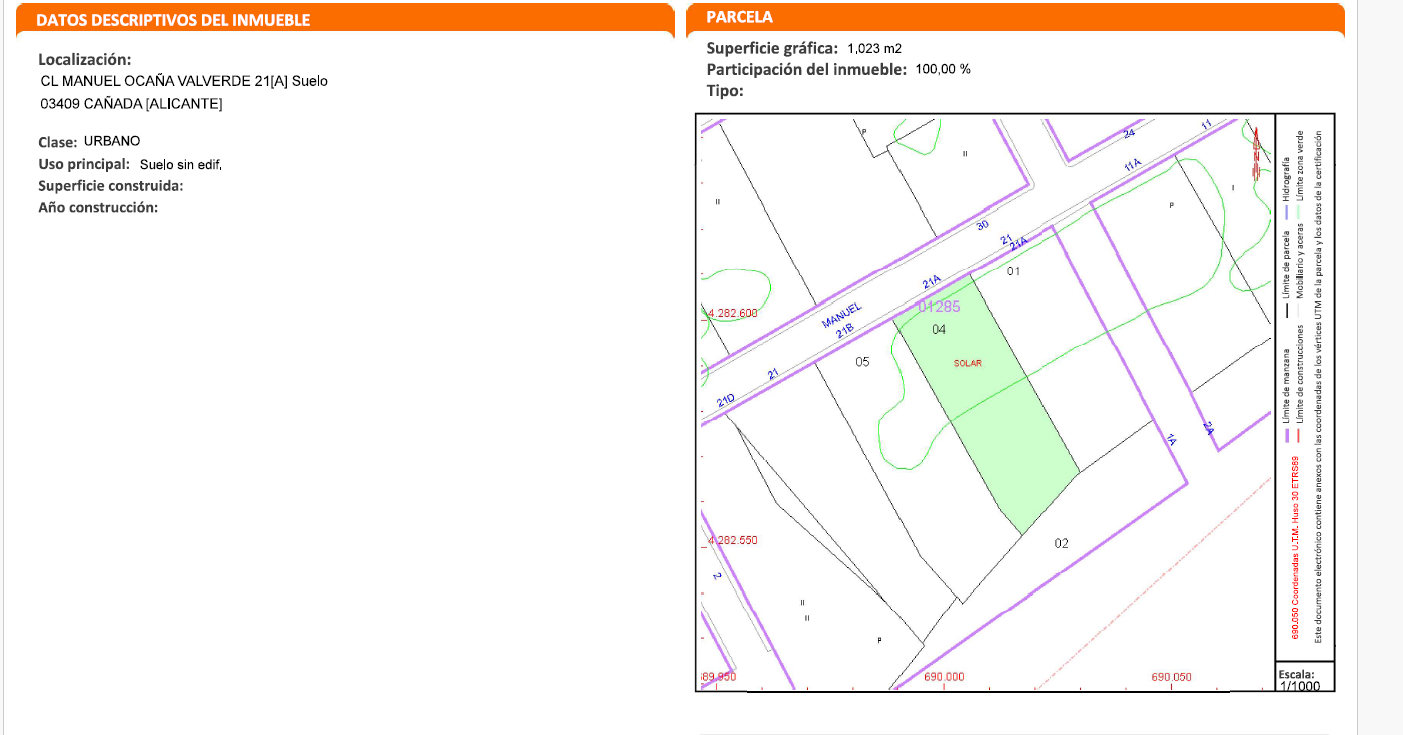Screen dimensions: 1403x735
Task: Click the purple 'Límite de manzana' legend line
Action: click(x=1287, y=435)
